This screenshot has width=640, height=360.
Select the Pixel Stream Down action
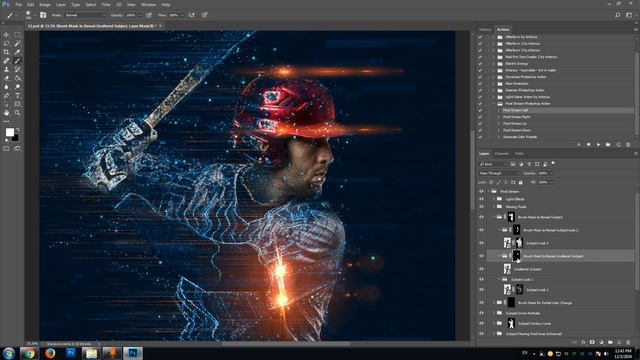tap(517, 130)
